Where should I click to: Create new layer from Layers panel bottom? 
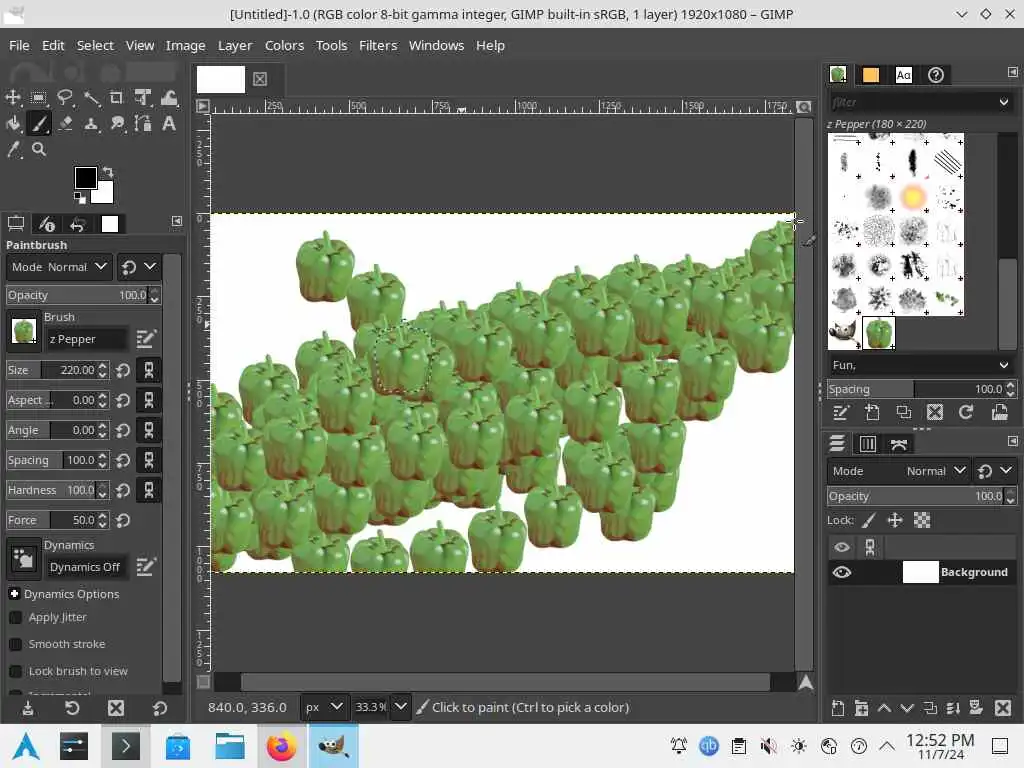pyautogui.click(x=838, y=708)
